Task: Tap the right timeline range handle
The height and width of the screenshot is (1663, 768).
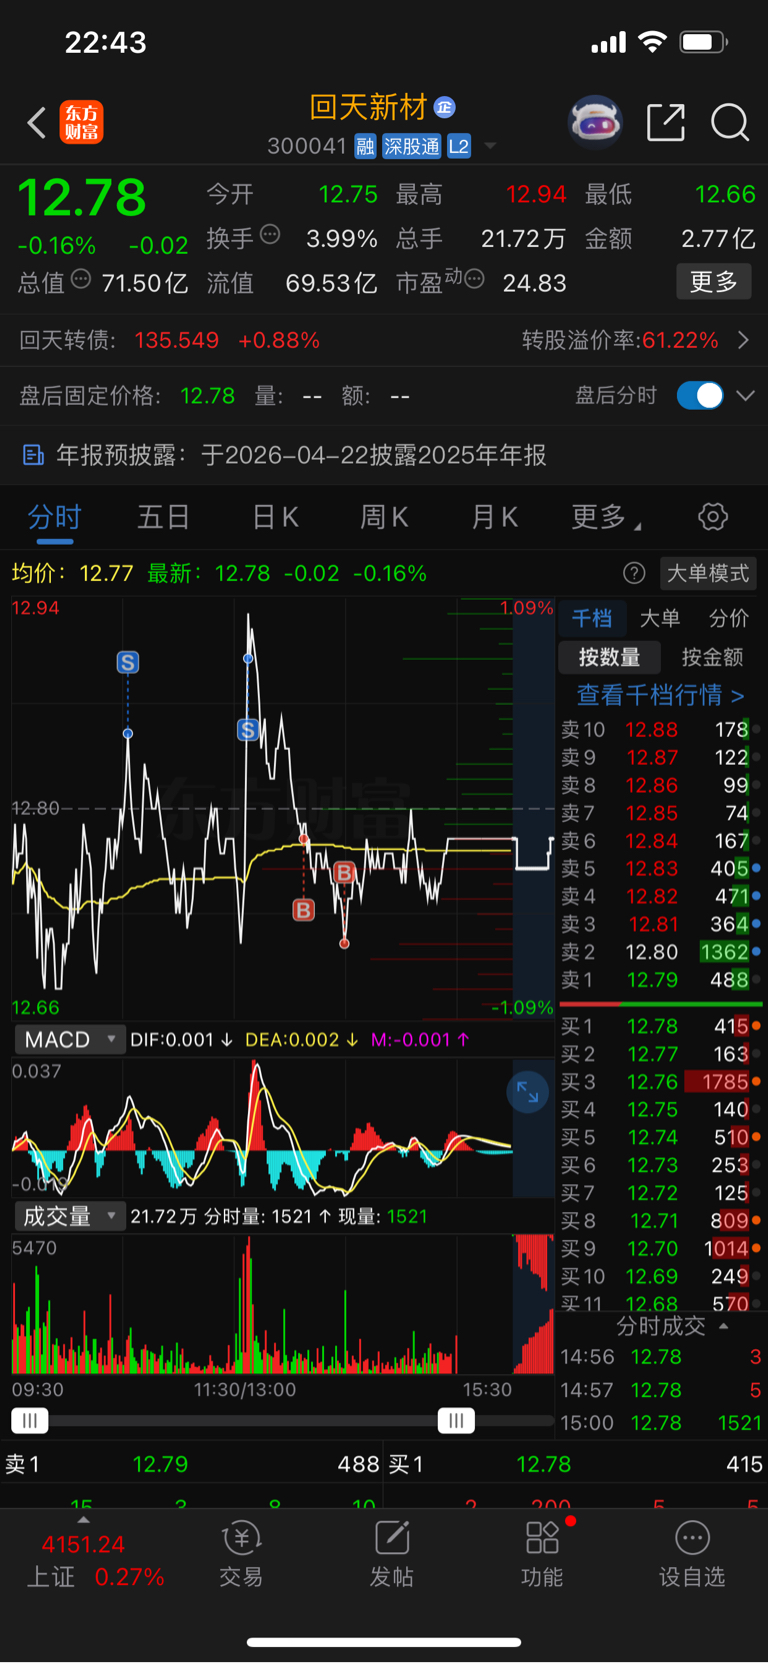Action: (x=456, y=1420)
